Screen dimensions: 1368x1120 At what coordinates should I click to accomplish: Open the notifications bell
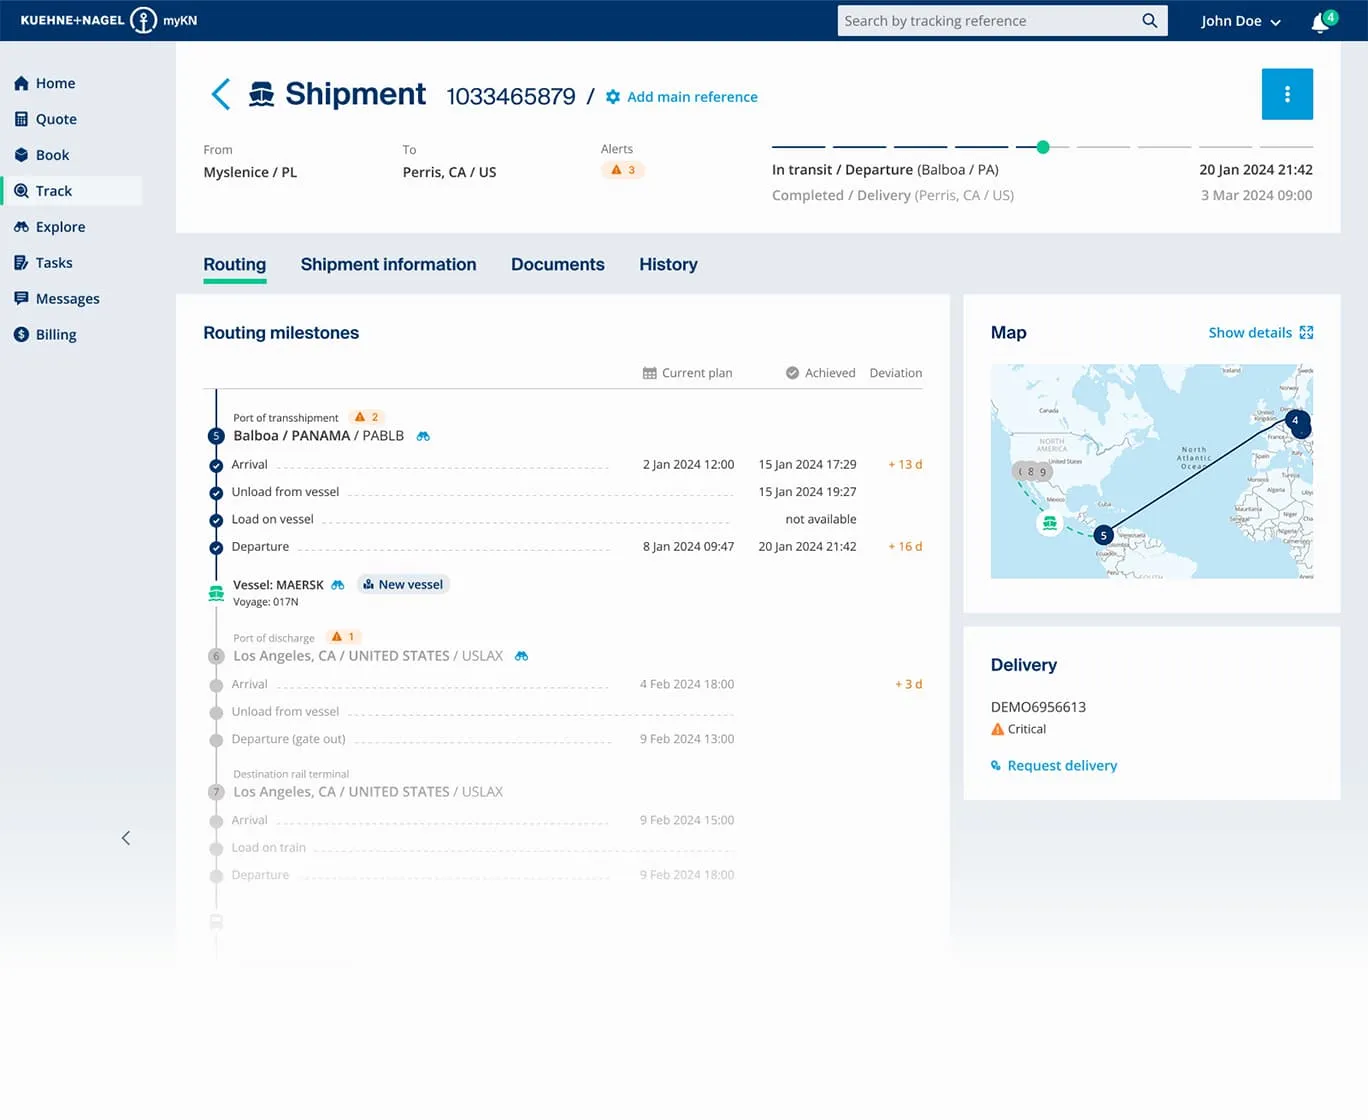pos(1318,21)
